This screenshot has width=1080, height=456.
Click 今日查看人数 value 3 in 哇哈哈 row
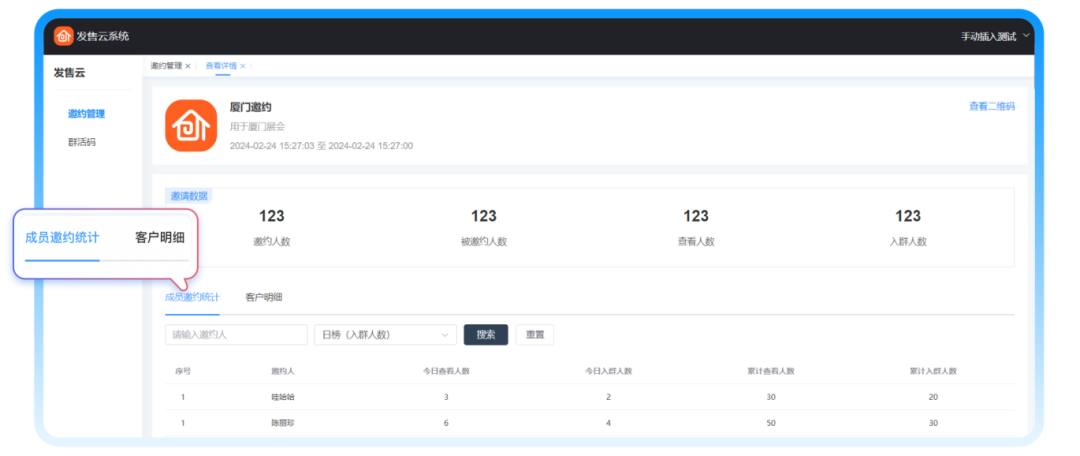[x=446, y=397]
